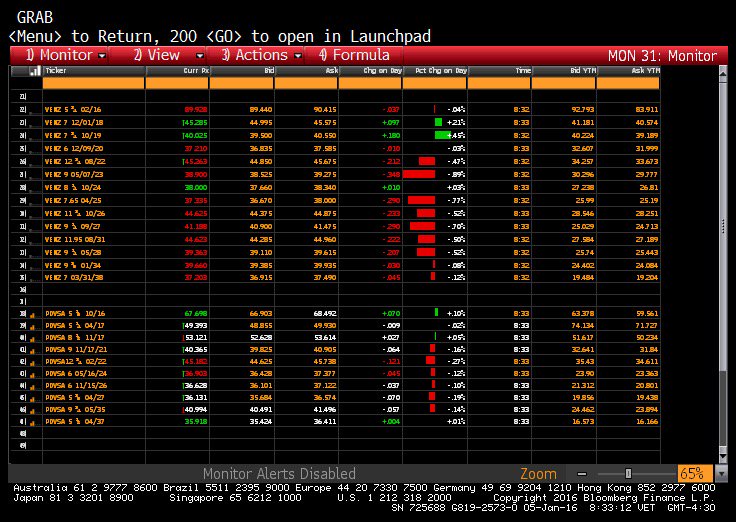Expand the Monitor menu dropdown arrow

102,56
